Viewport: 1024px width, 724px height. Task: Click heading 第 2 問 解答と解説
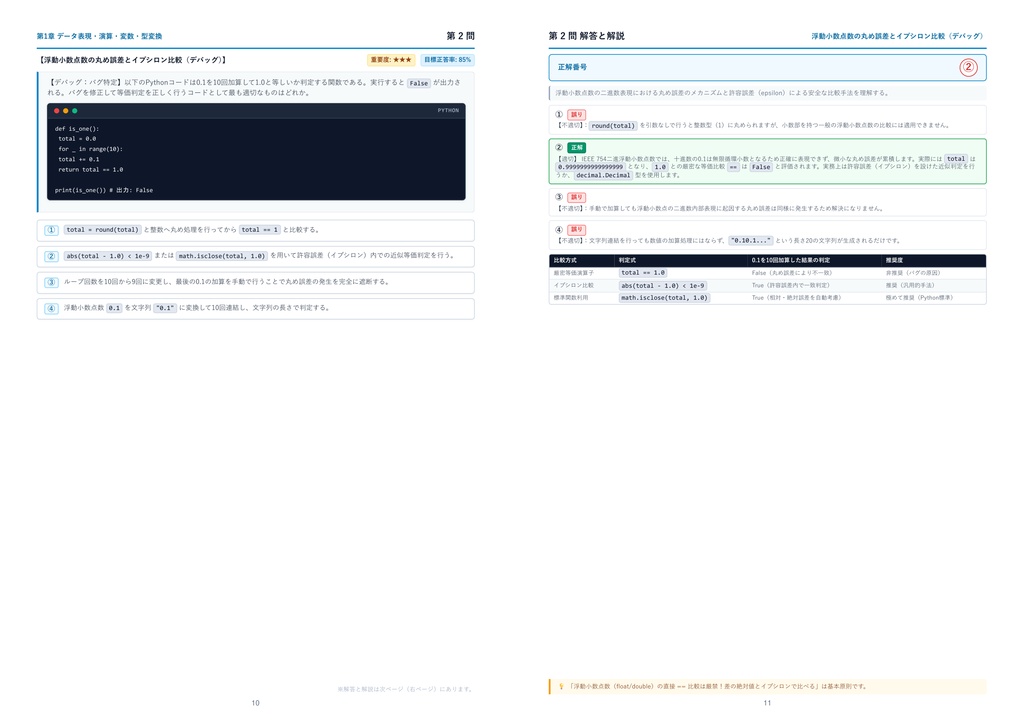586,36
